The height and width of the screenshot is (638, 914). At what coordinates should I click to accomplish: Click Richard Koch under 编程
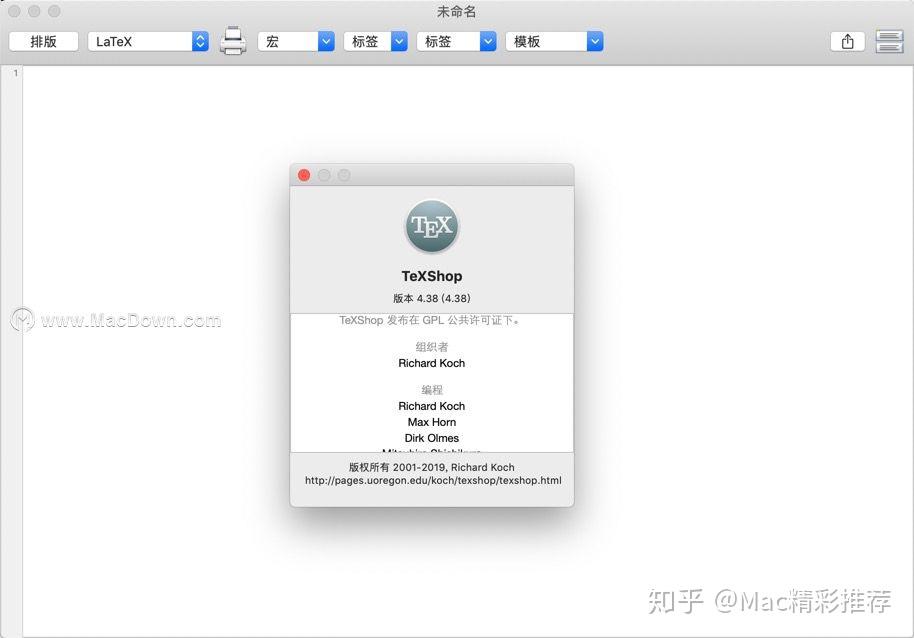coord(432,406)
